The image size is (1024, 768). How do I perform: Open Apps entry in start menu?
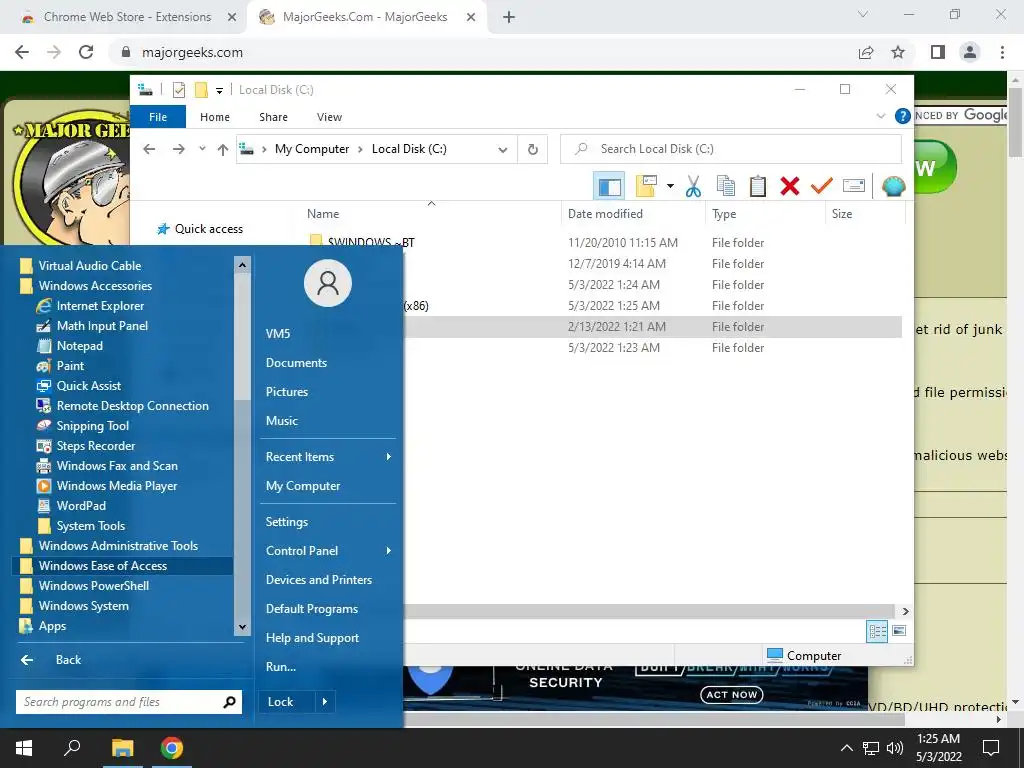(x=52, y=626)
